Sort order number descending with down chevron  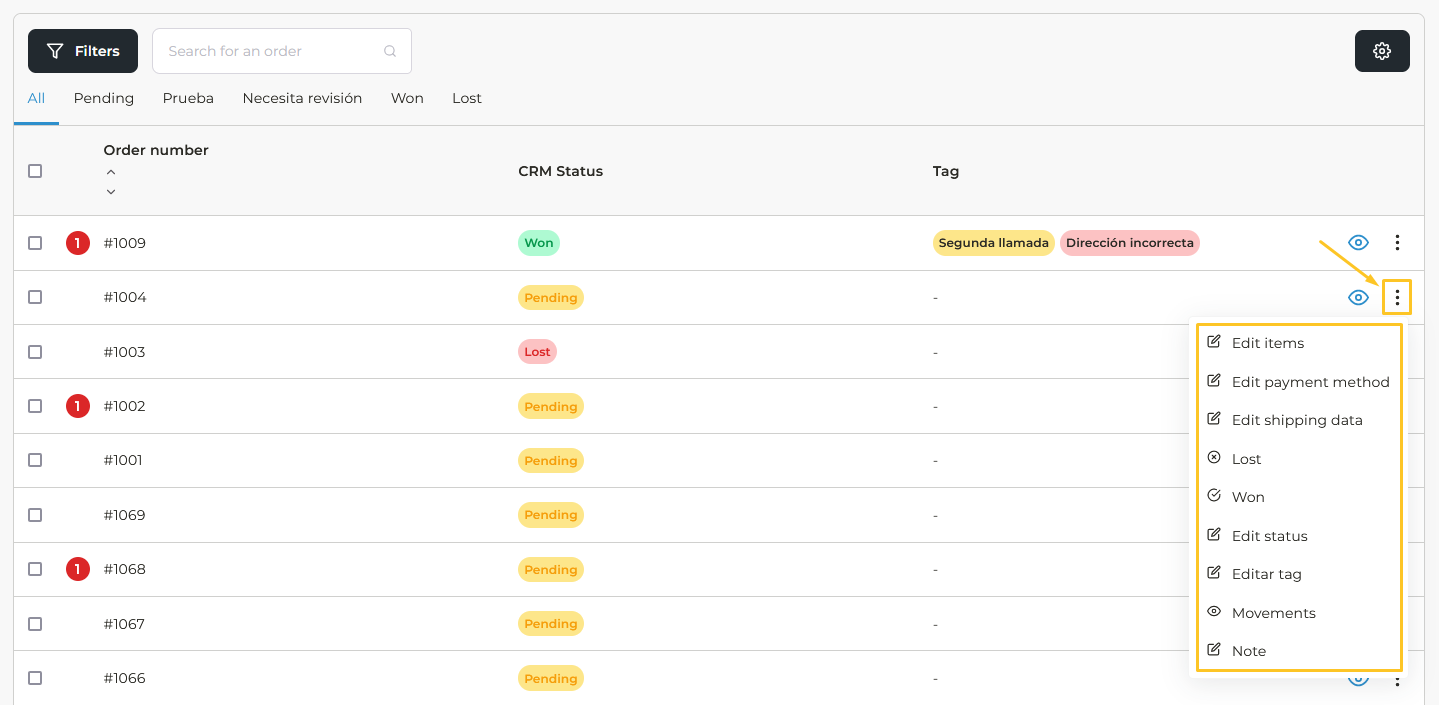coord(111,191)
